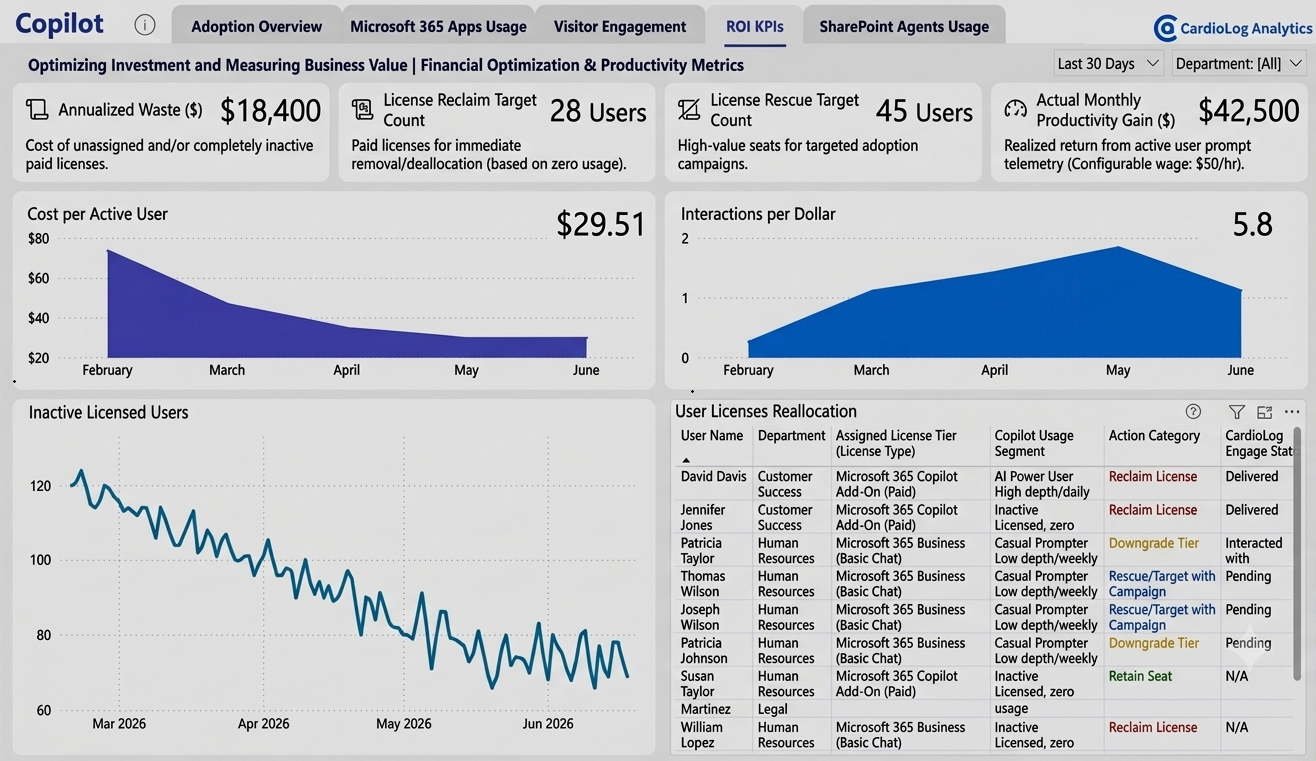Open more options on User Licenses Reallocation
Screen dimensions: 1316x761
point(1292,412)
